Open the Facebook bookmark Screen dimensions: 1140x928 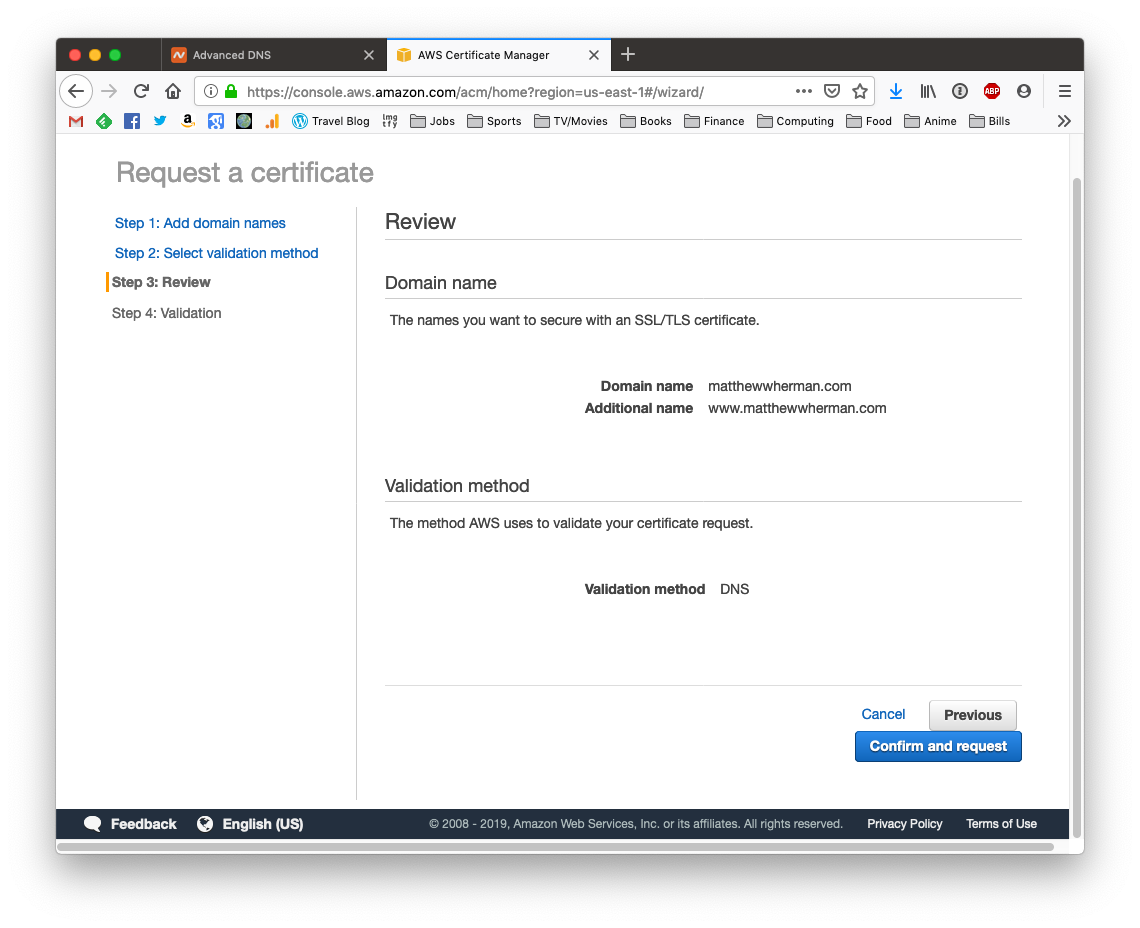point(132,121)
